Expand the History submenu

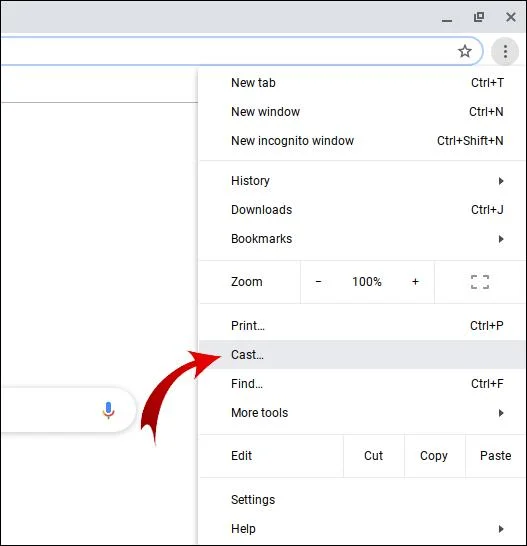point(362,181)
